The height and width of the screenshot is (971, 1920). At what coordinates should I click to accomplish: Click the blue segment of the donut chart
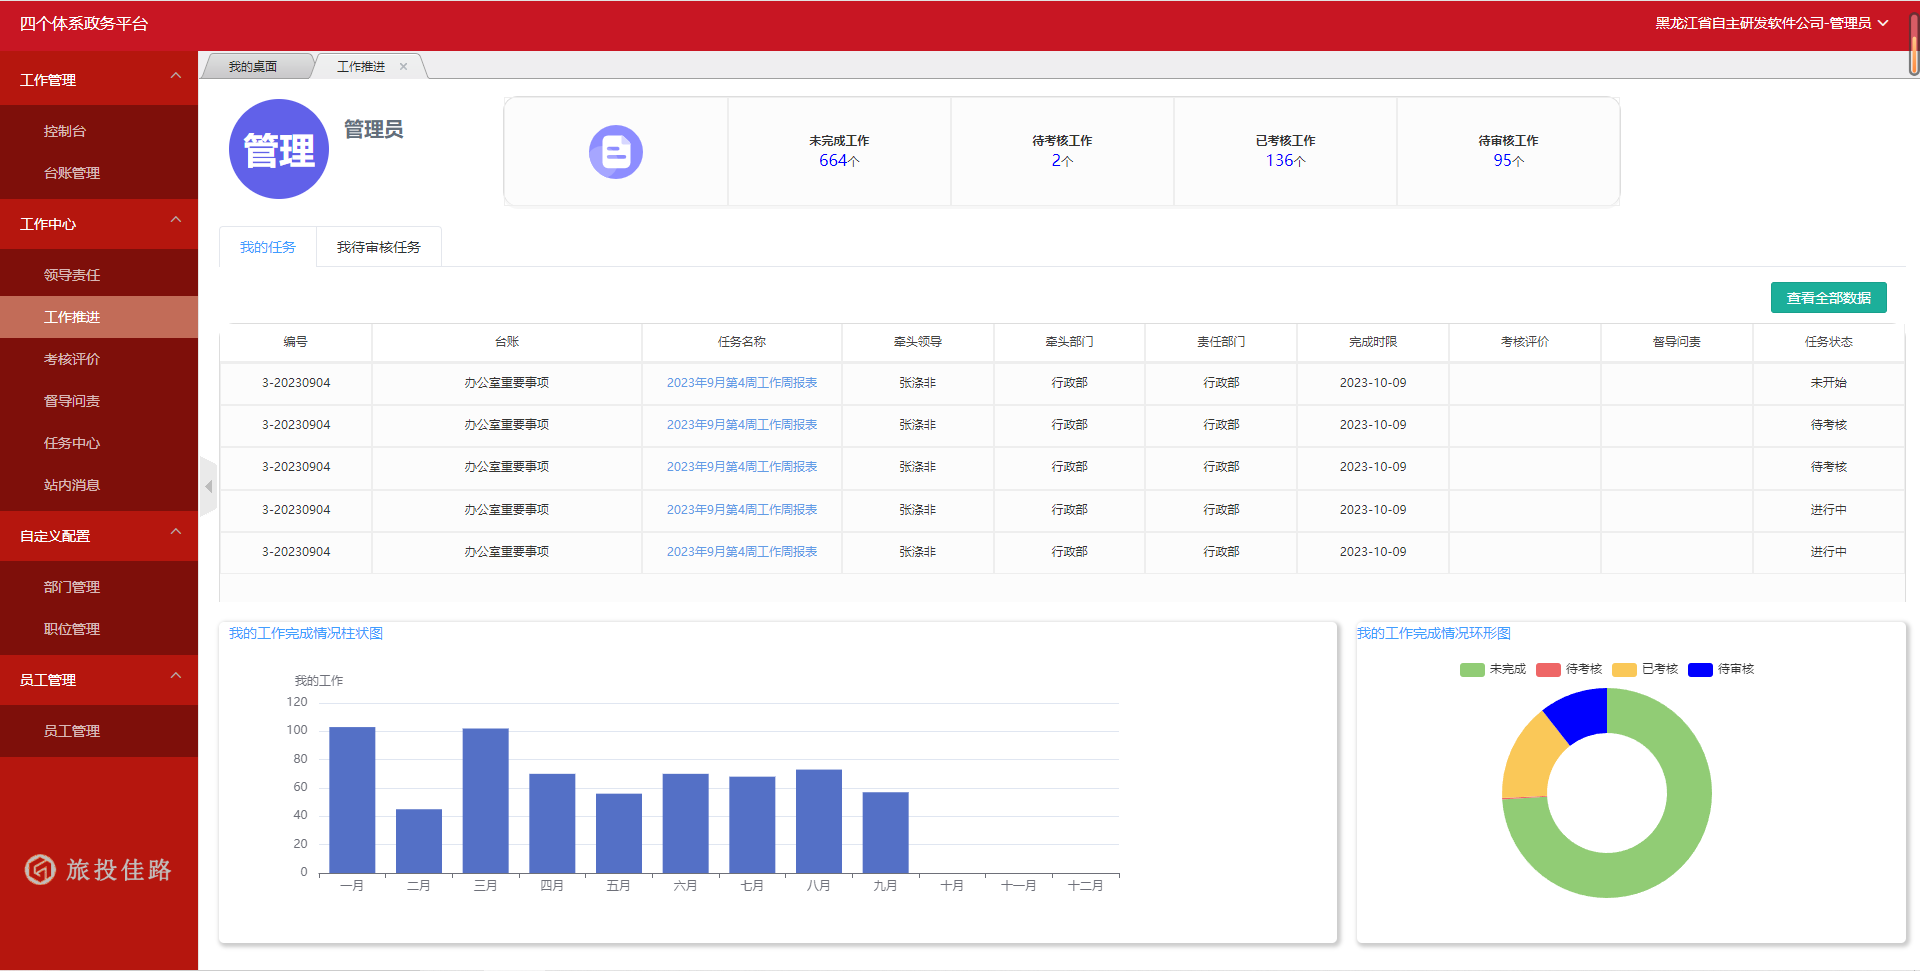click(x=1582, y=712)
